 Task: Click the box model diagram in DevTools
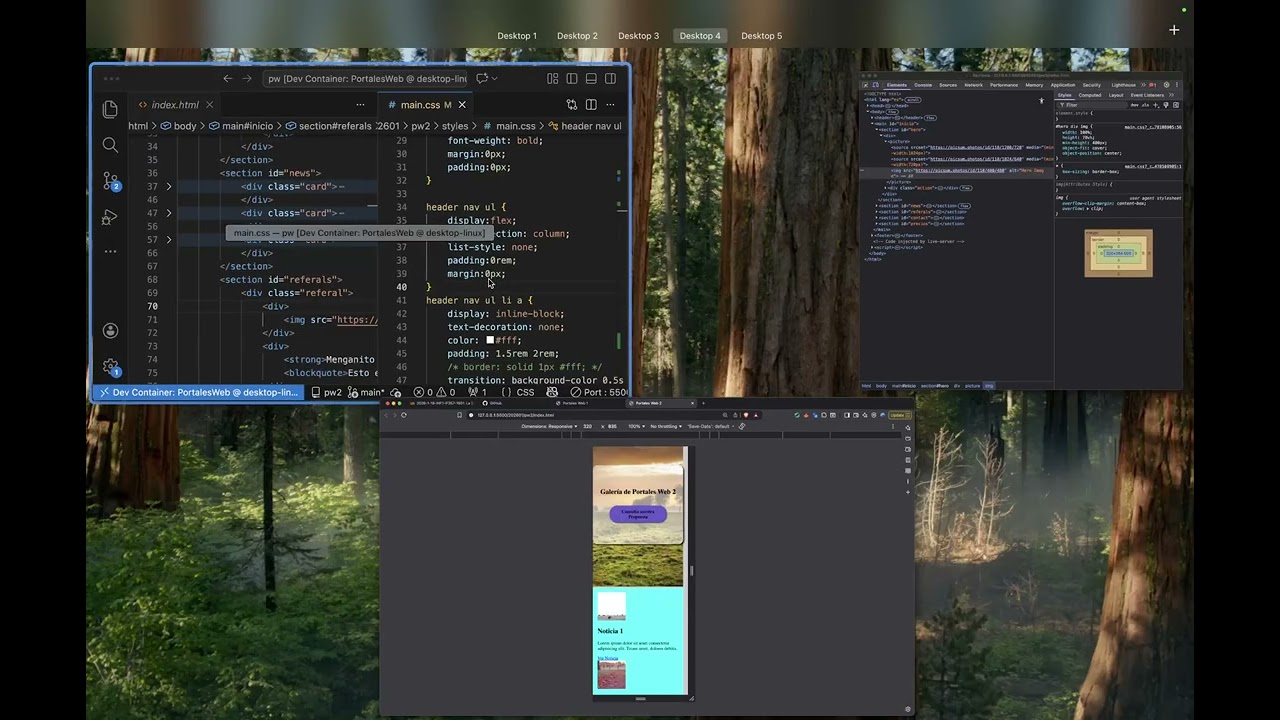point(1118,253)
